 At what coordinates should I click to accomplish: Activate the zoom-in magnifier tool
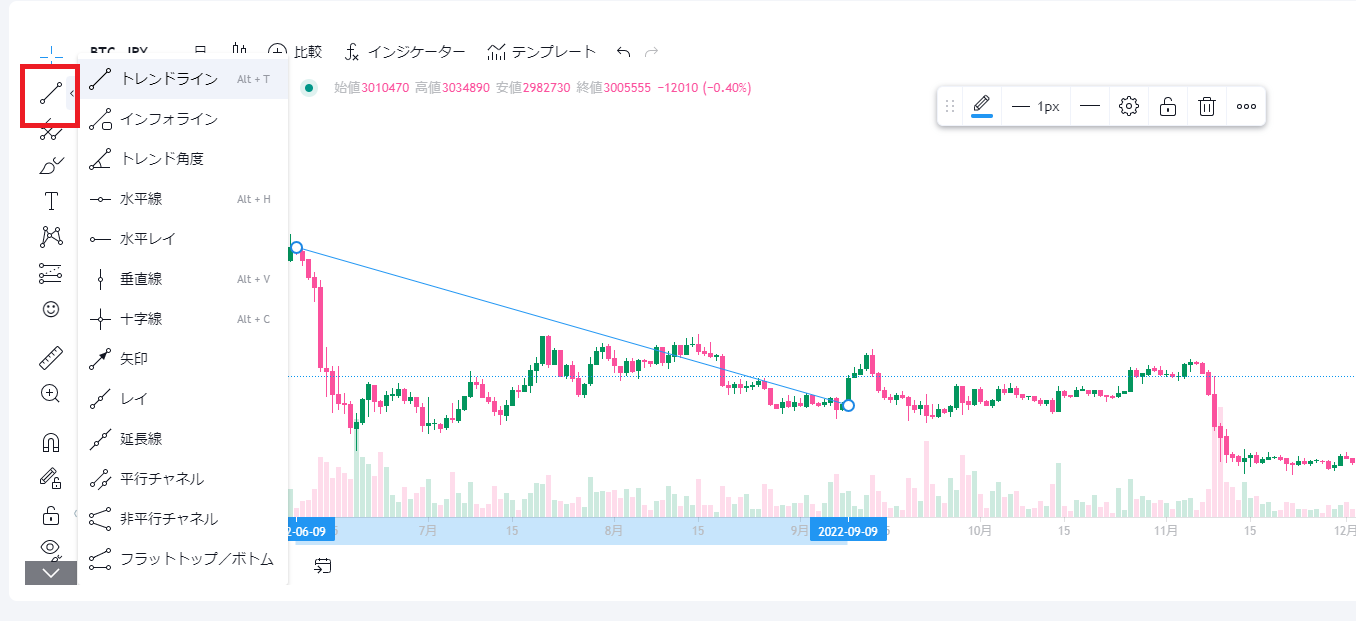(51, 393)
